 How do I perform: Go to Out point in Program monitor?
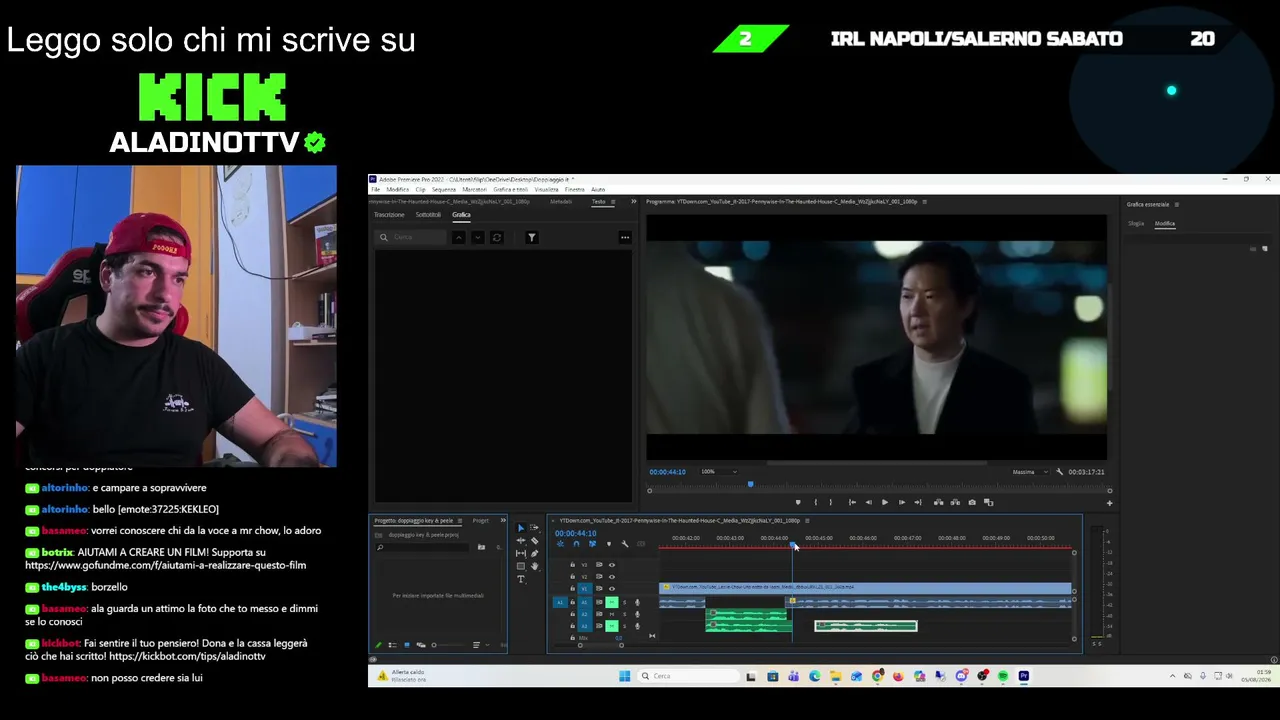(x=918, y=502)
